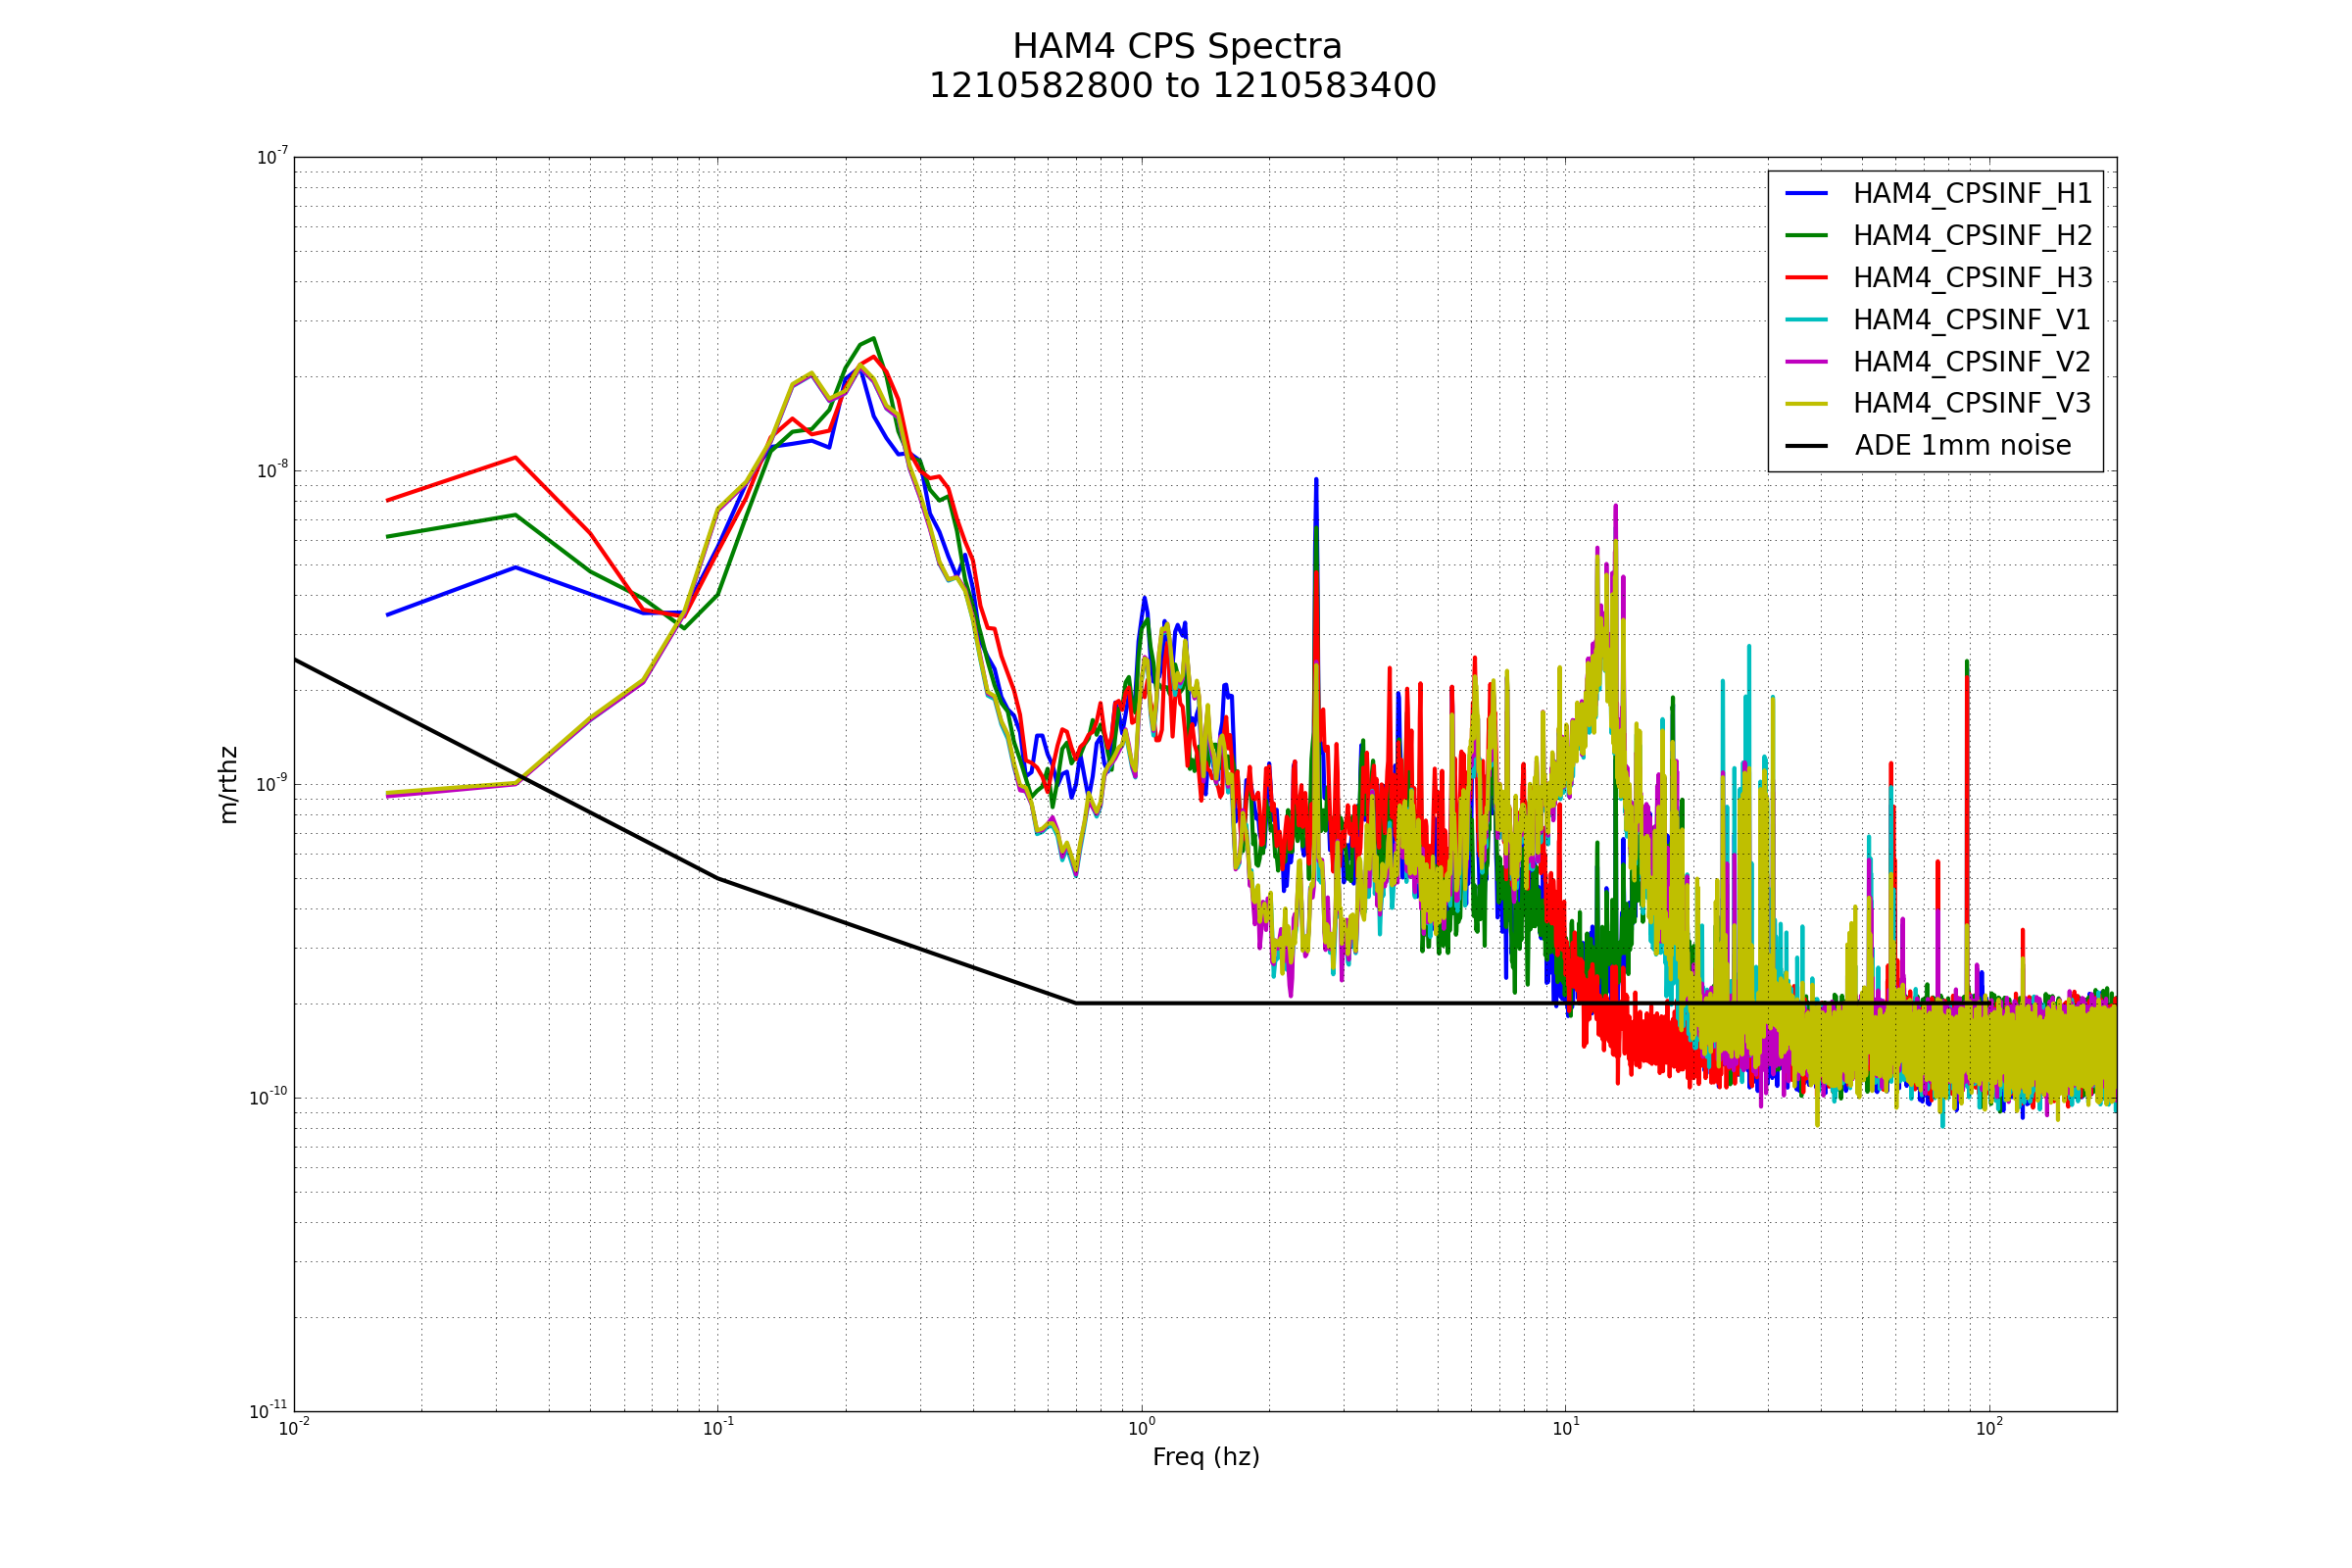Click the m/rthz y-axis label
Viewport: 2352px width, 1568px height.
pos(229,784)
